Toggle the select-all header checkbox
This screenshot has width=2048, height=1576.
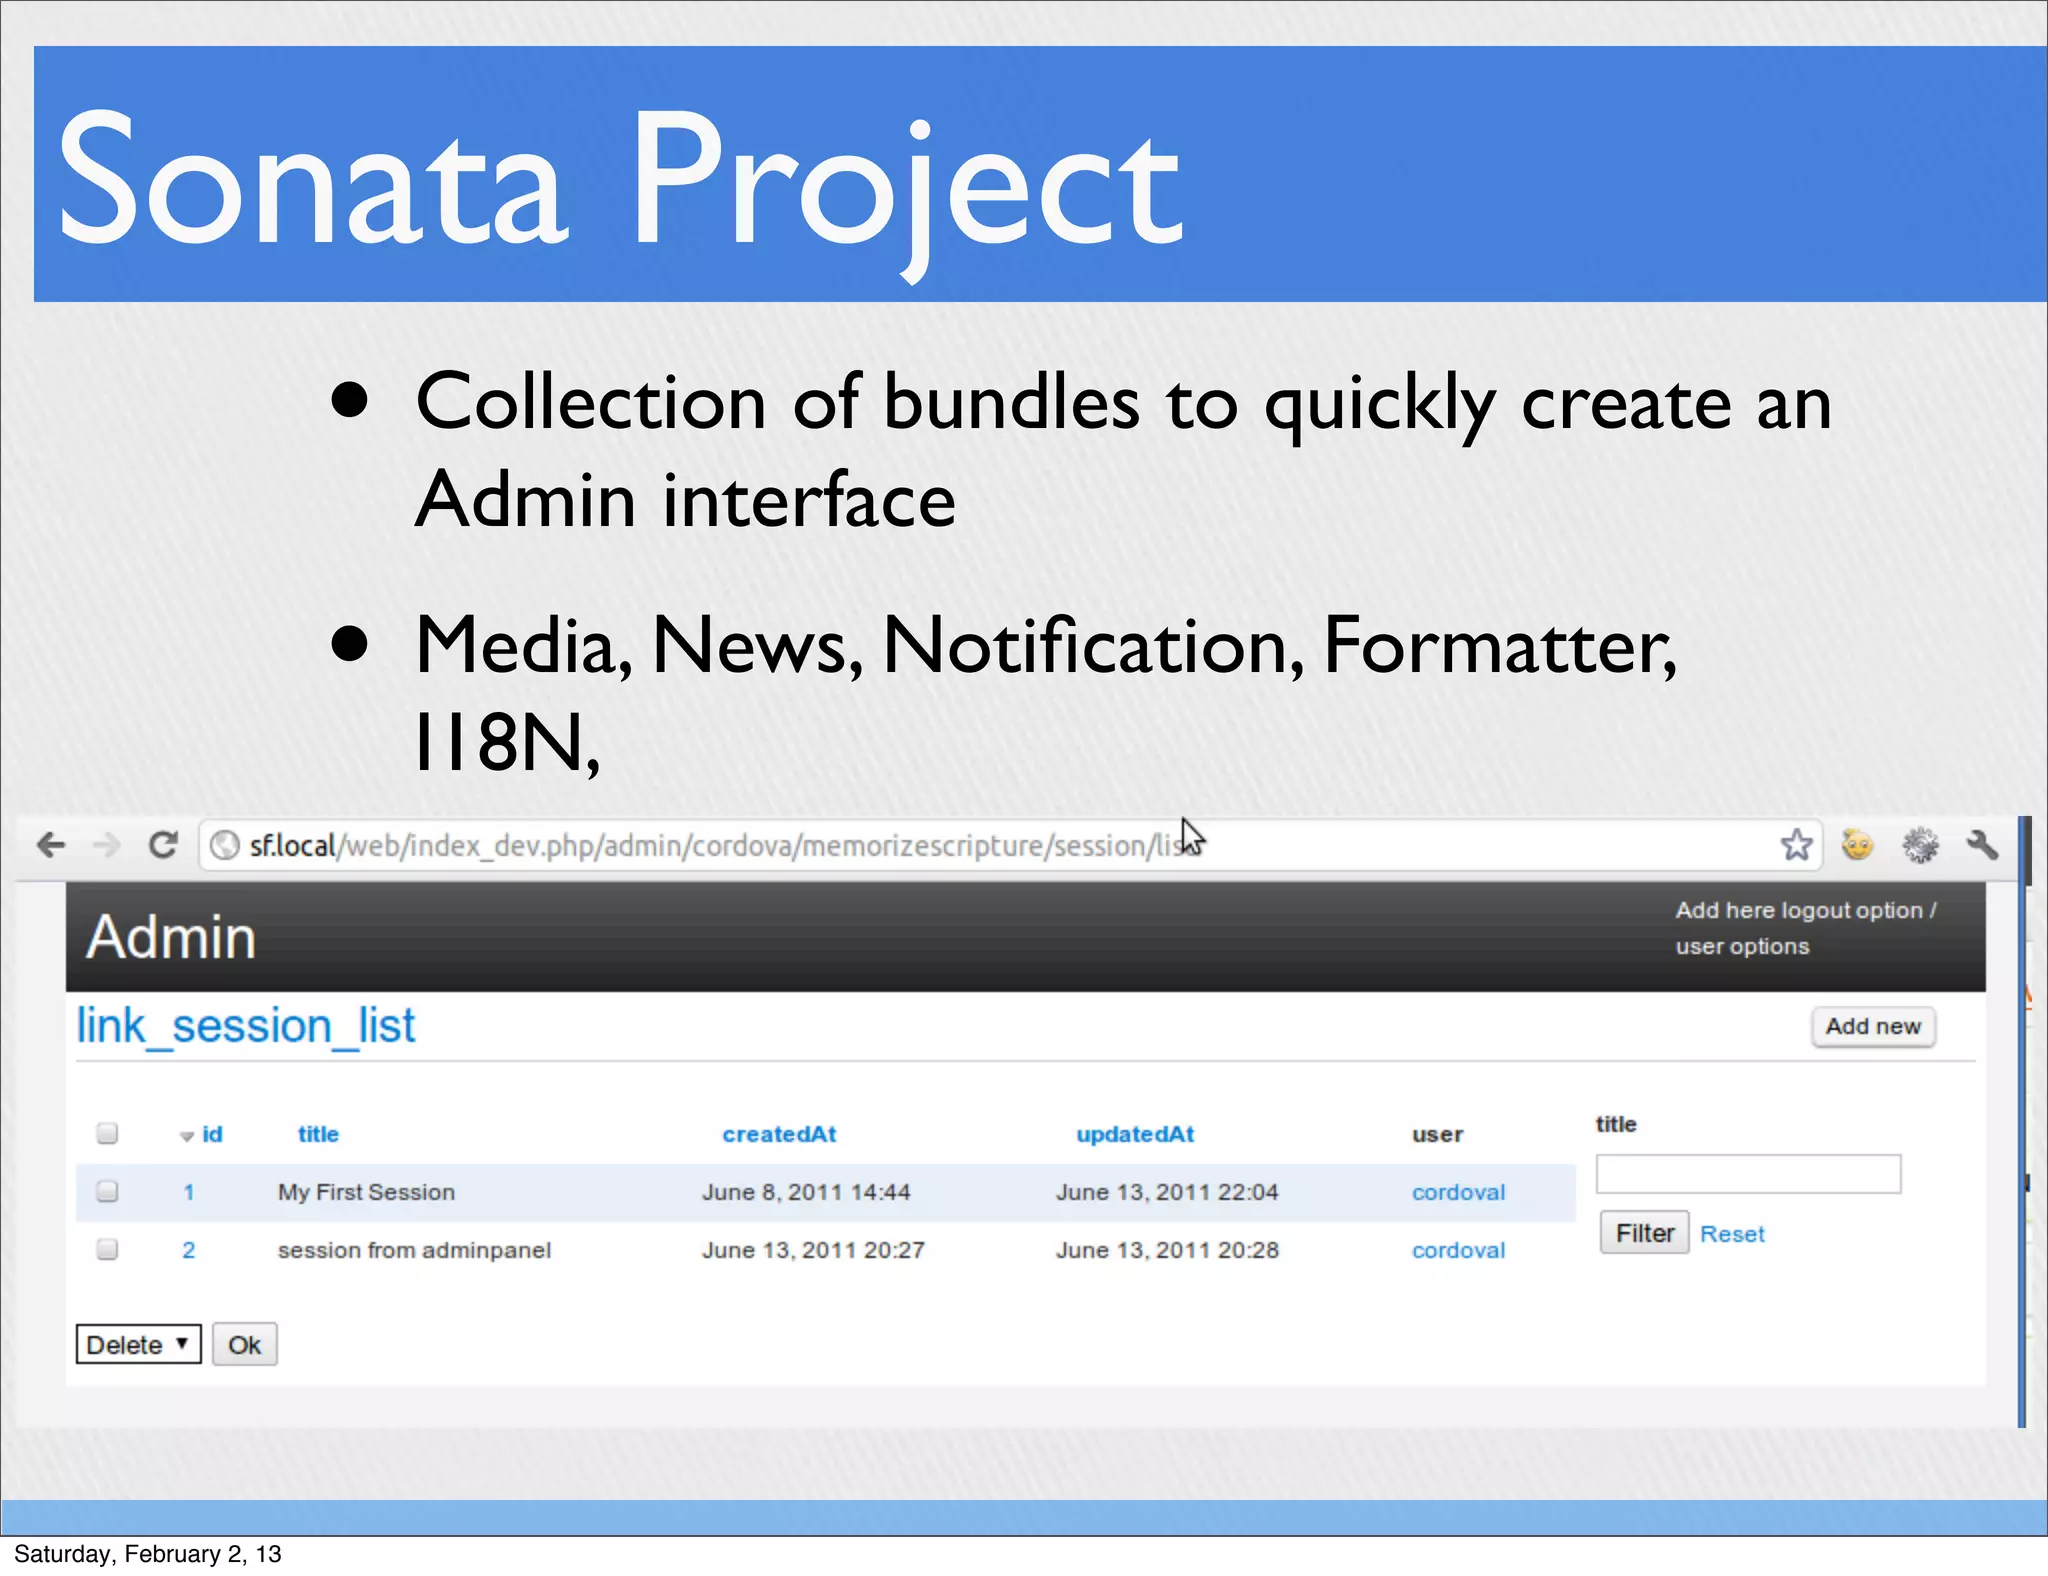[x=107, y=1133]
